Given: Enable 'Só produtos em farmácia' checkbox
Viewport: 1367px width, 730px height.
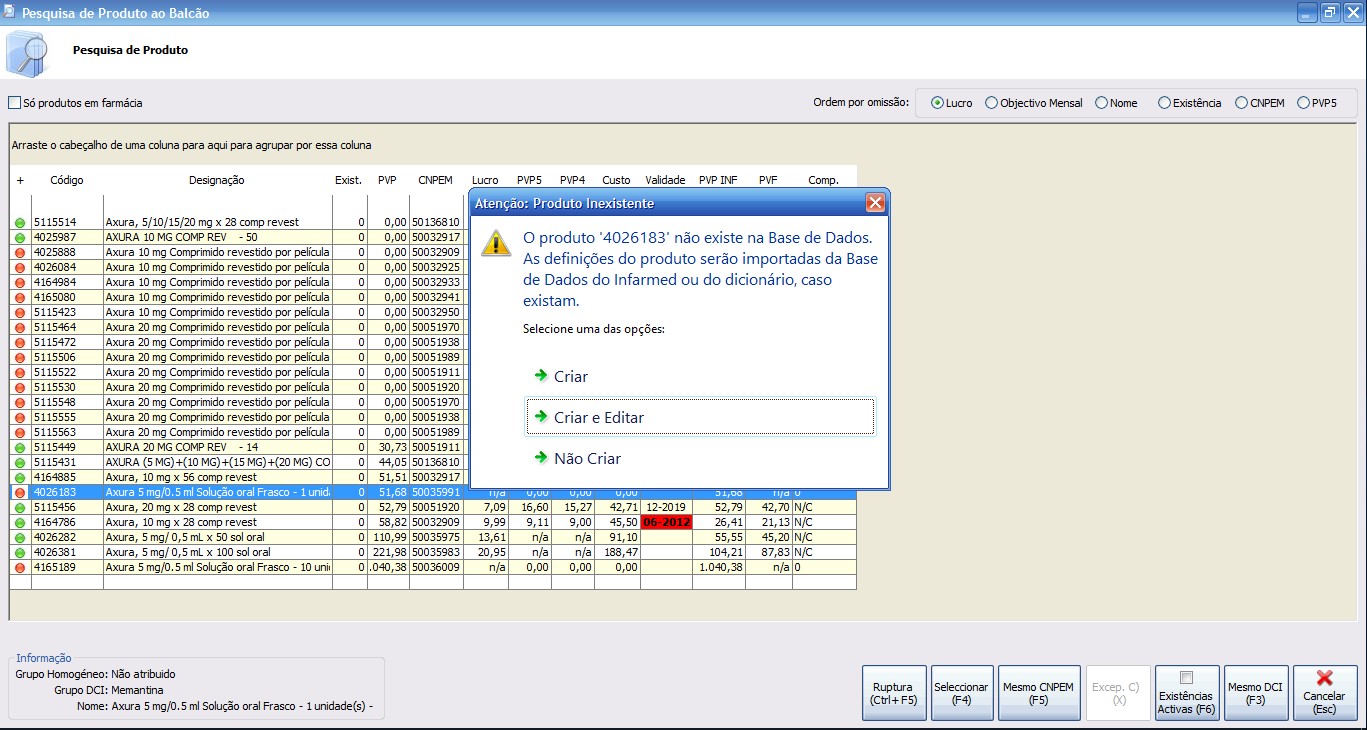Looking at the screenshot, I should [x=14, y=103].
